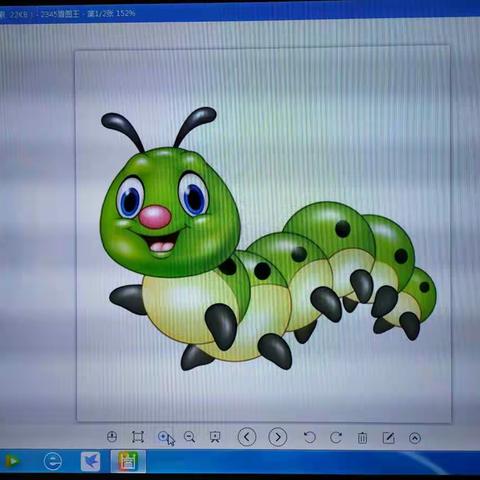Rotate image counterclockwise
The image size is (480, 480).
point(310,437)
